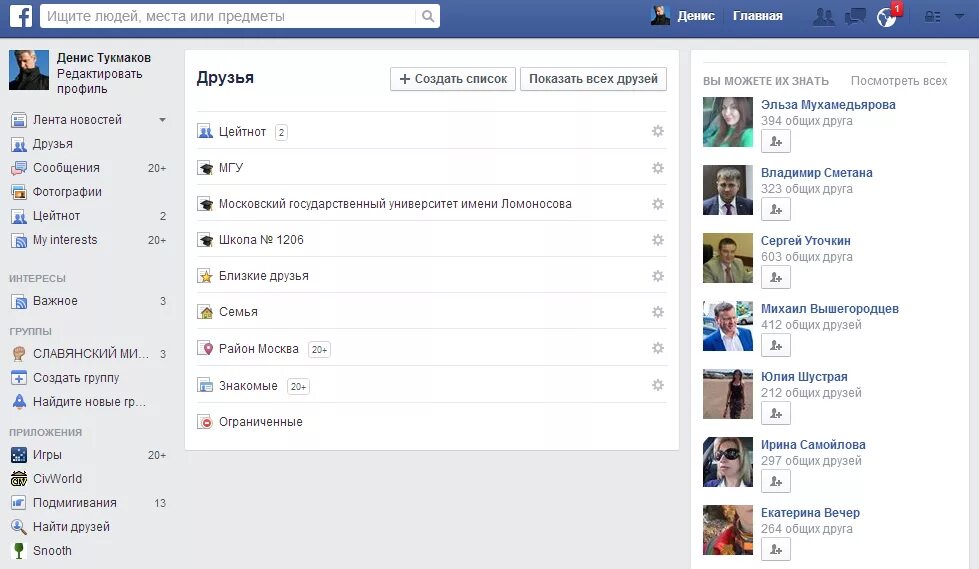
Task: Open gear settings for Семья list
Action: coord(657,312)
